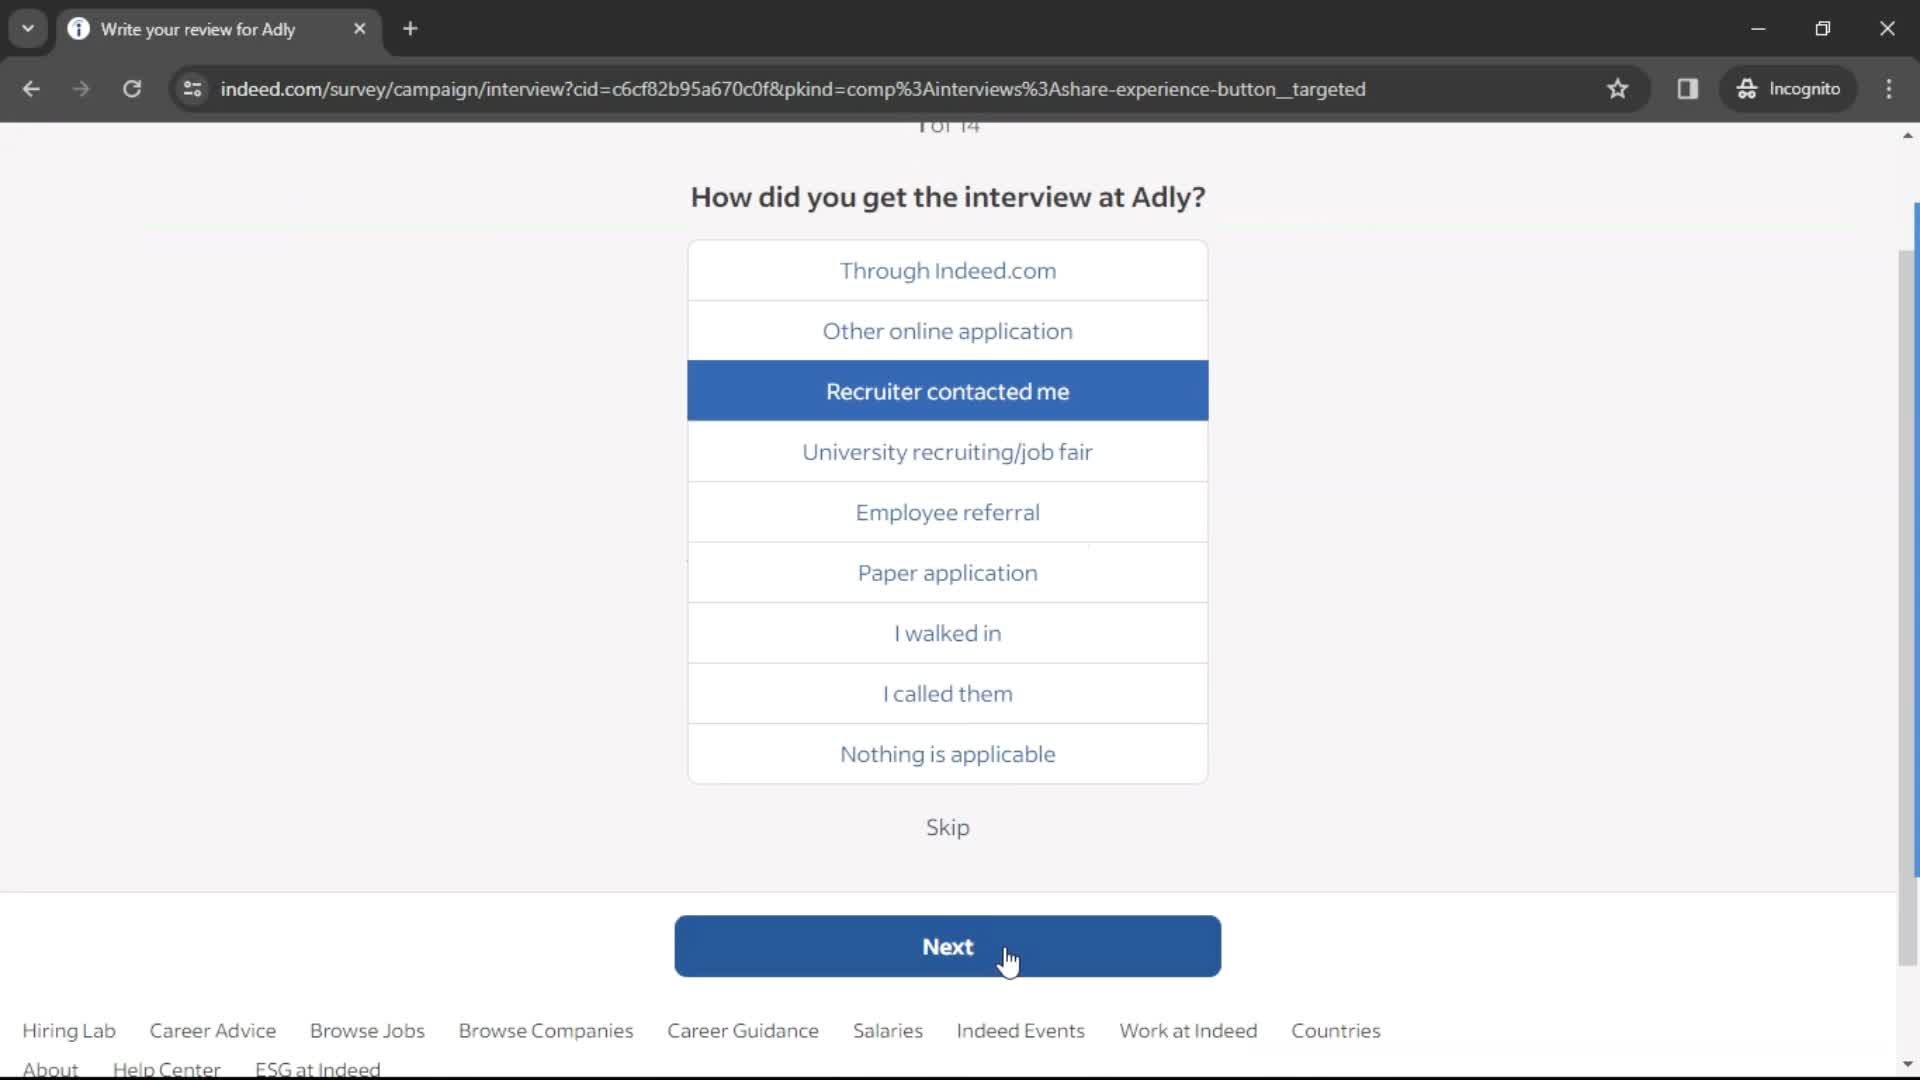Select 'Nothing is applicable' answer choice
The height and width of the screenshot is (1080, 1920).
coord(948,753)
